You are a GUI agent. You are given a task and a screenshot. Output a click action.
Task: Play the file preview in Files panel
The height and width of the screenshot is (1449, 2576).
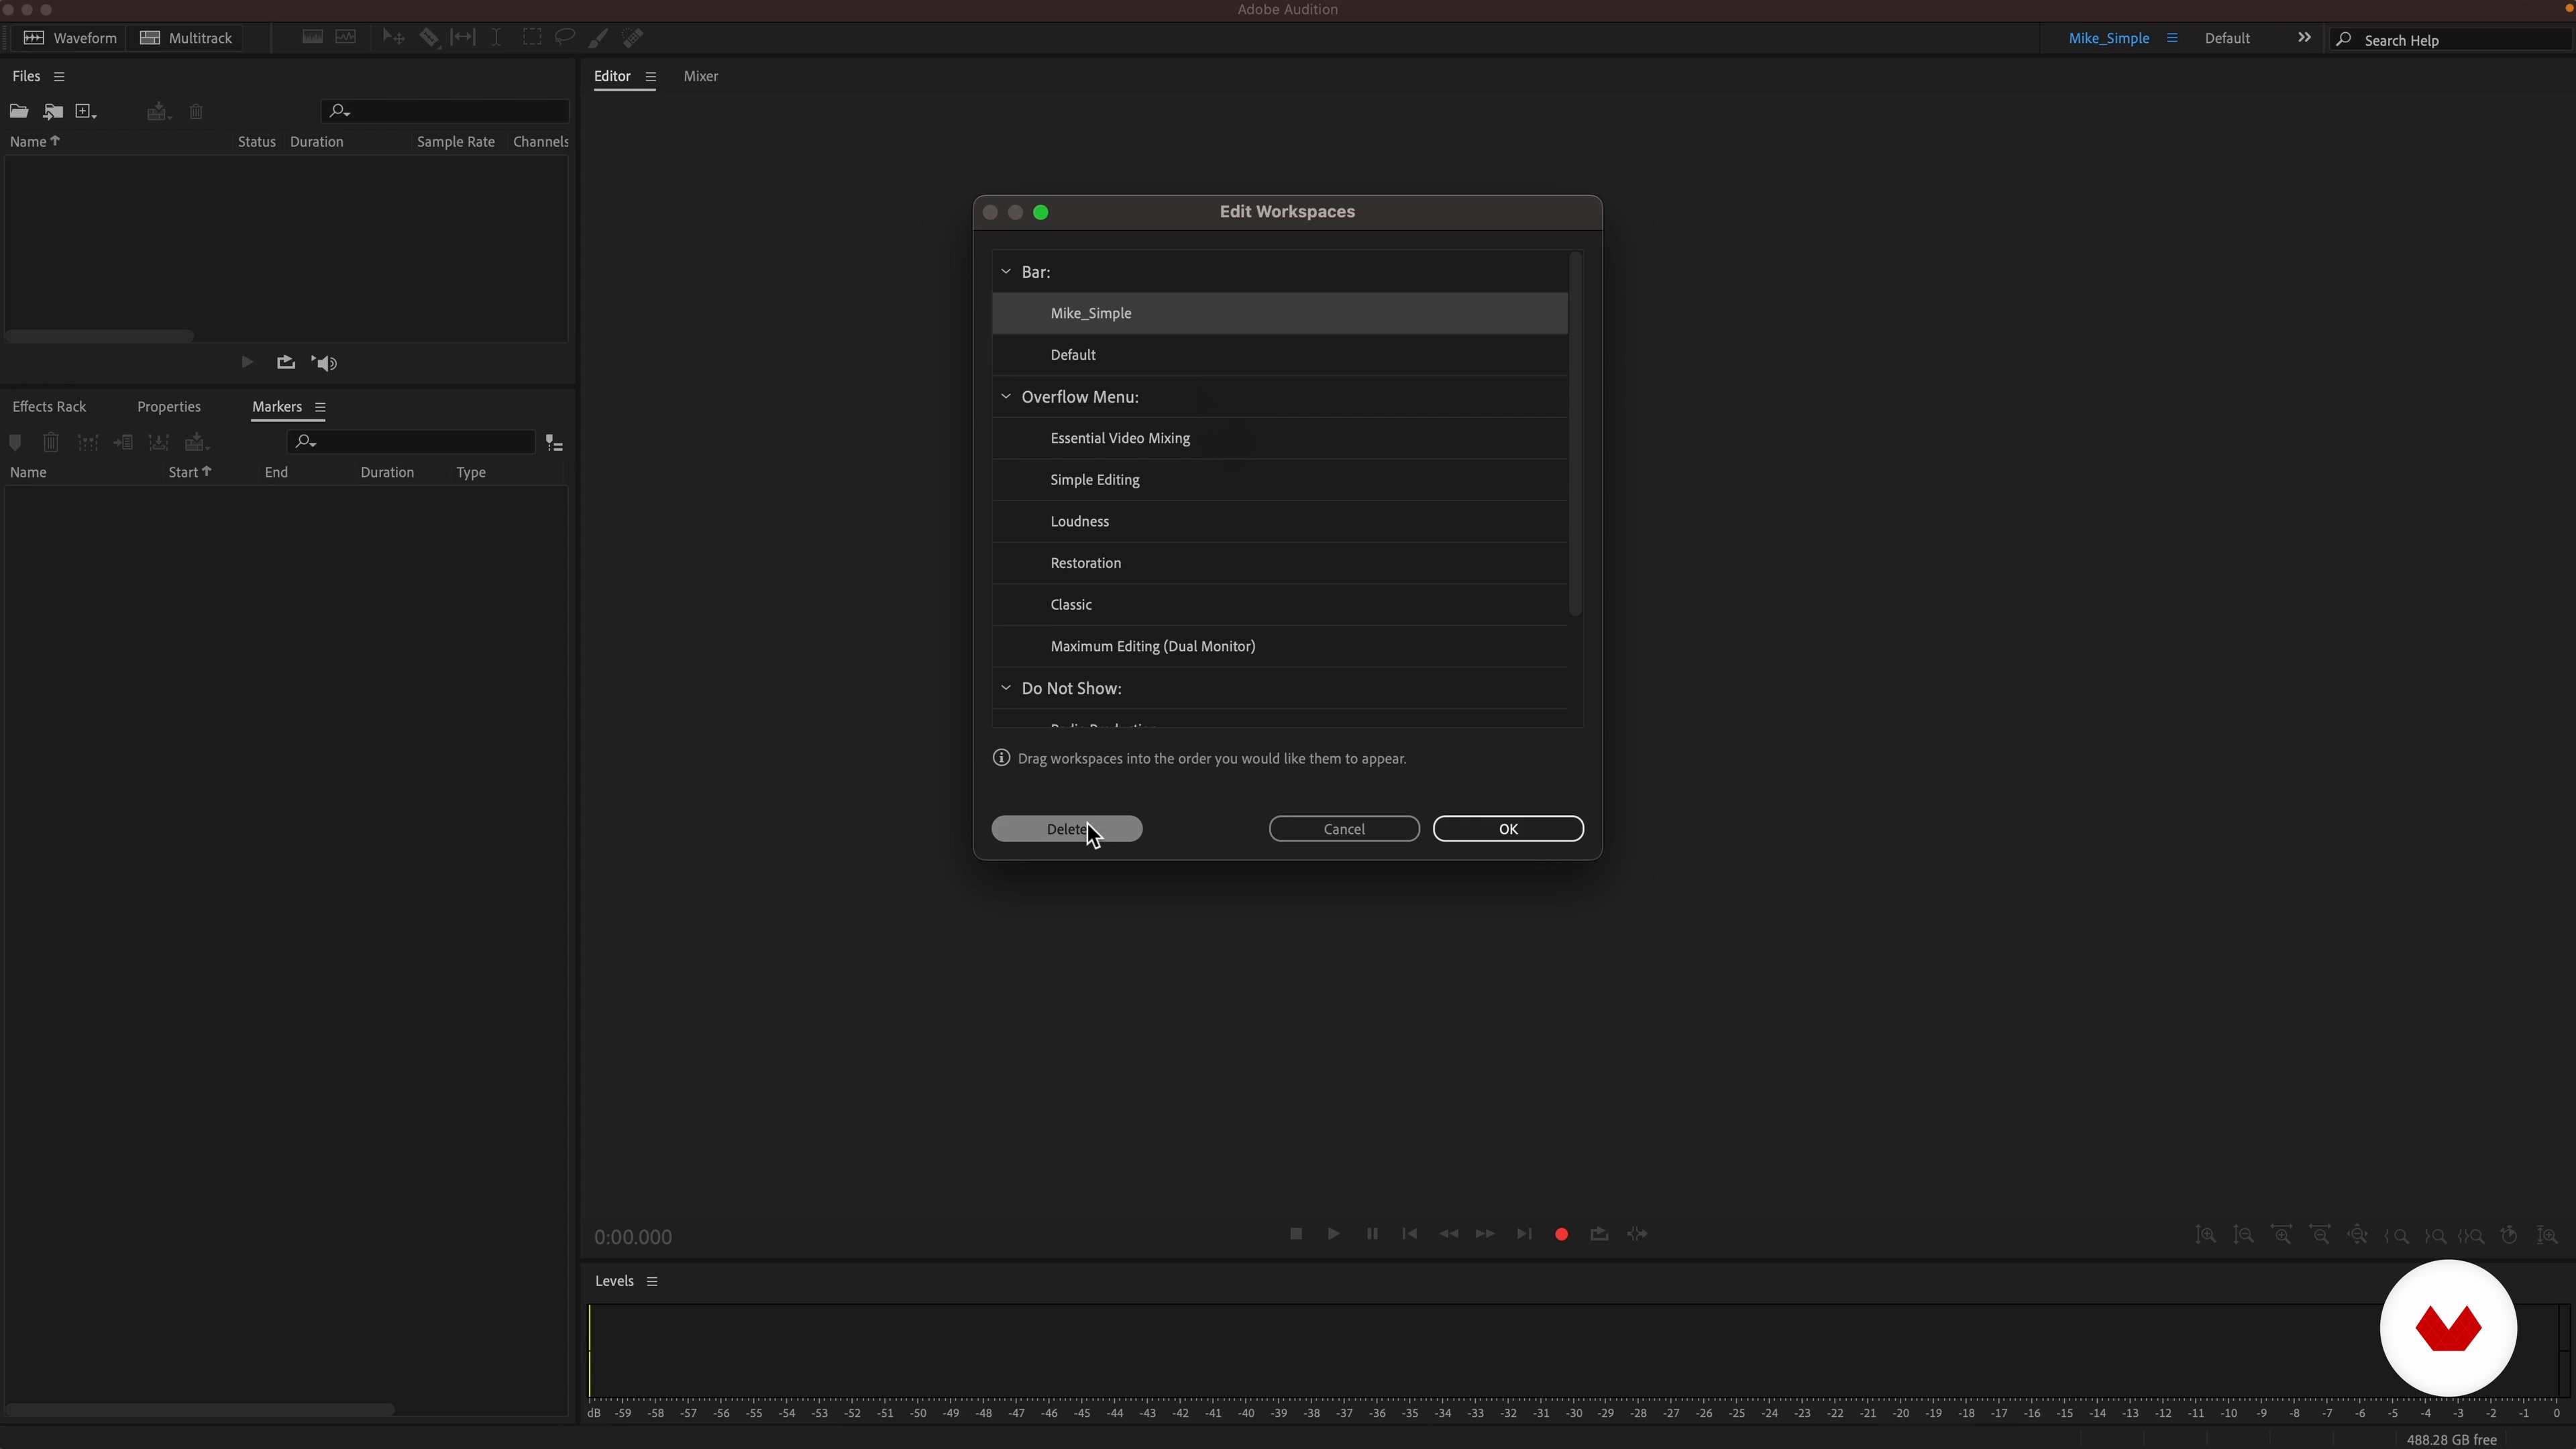click(247, 362)
